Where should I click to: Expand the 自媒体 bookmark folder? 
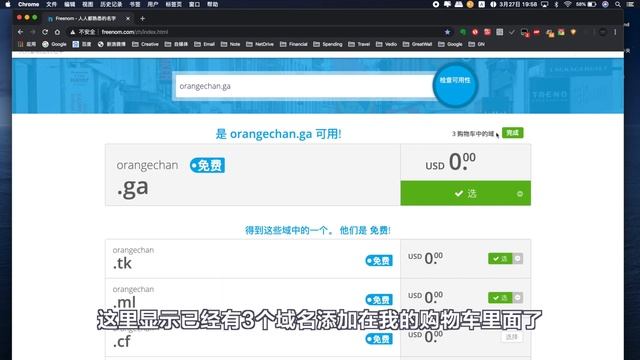(176, 44)
